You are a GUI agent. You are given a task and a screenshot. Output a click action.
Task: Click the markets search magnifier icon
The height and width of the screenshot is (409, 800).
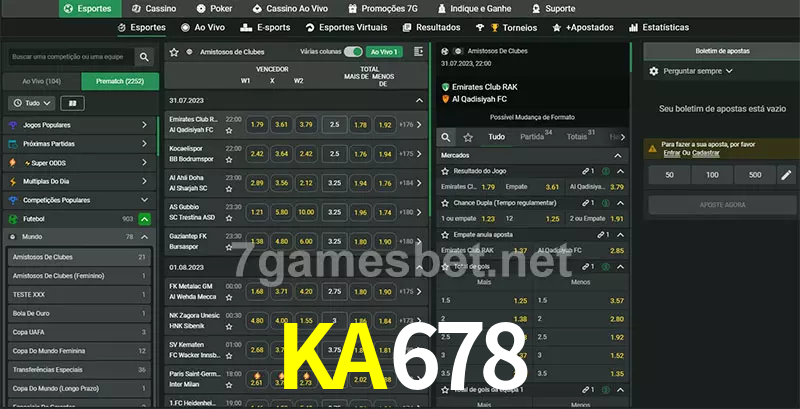pos(446,137)
